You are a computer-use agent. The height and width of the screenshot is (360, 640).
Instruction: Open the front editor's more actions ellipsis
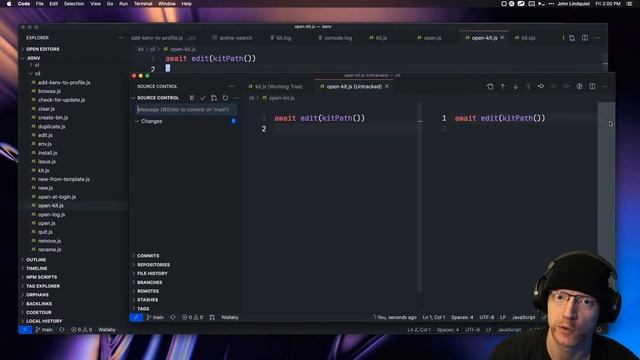pos(605,87)
